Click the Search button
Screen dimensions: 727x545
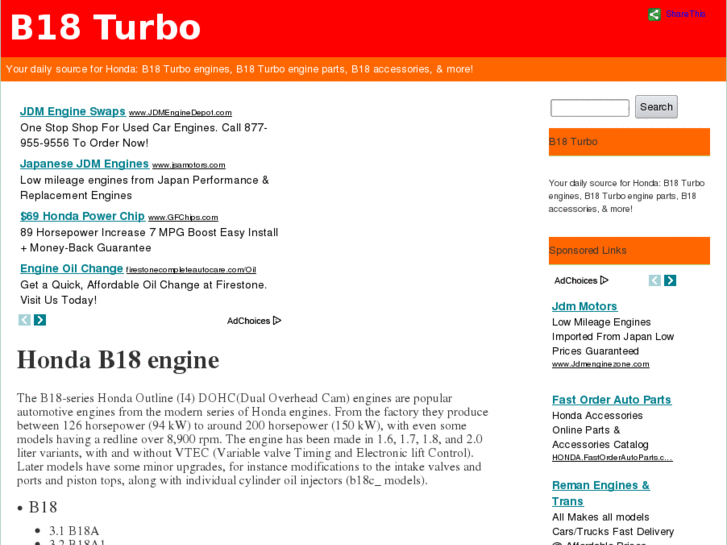[x=656, y=107]
